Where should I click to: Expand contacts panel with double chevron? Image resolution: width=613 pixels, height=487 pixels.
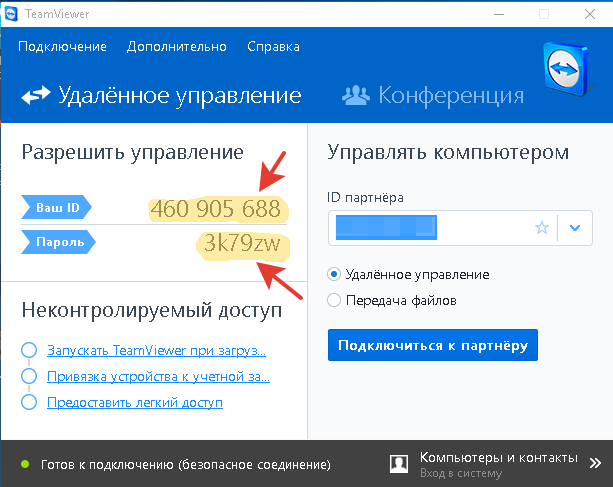(x=595, y=463)
